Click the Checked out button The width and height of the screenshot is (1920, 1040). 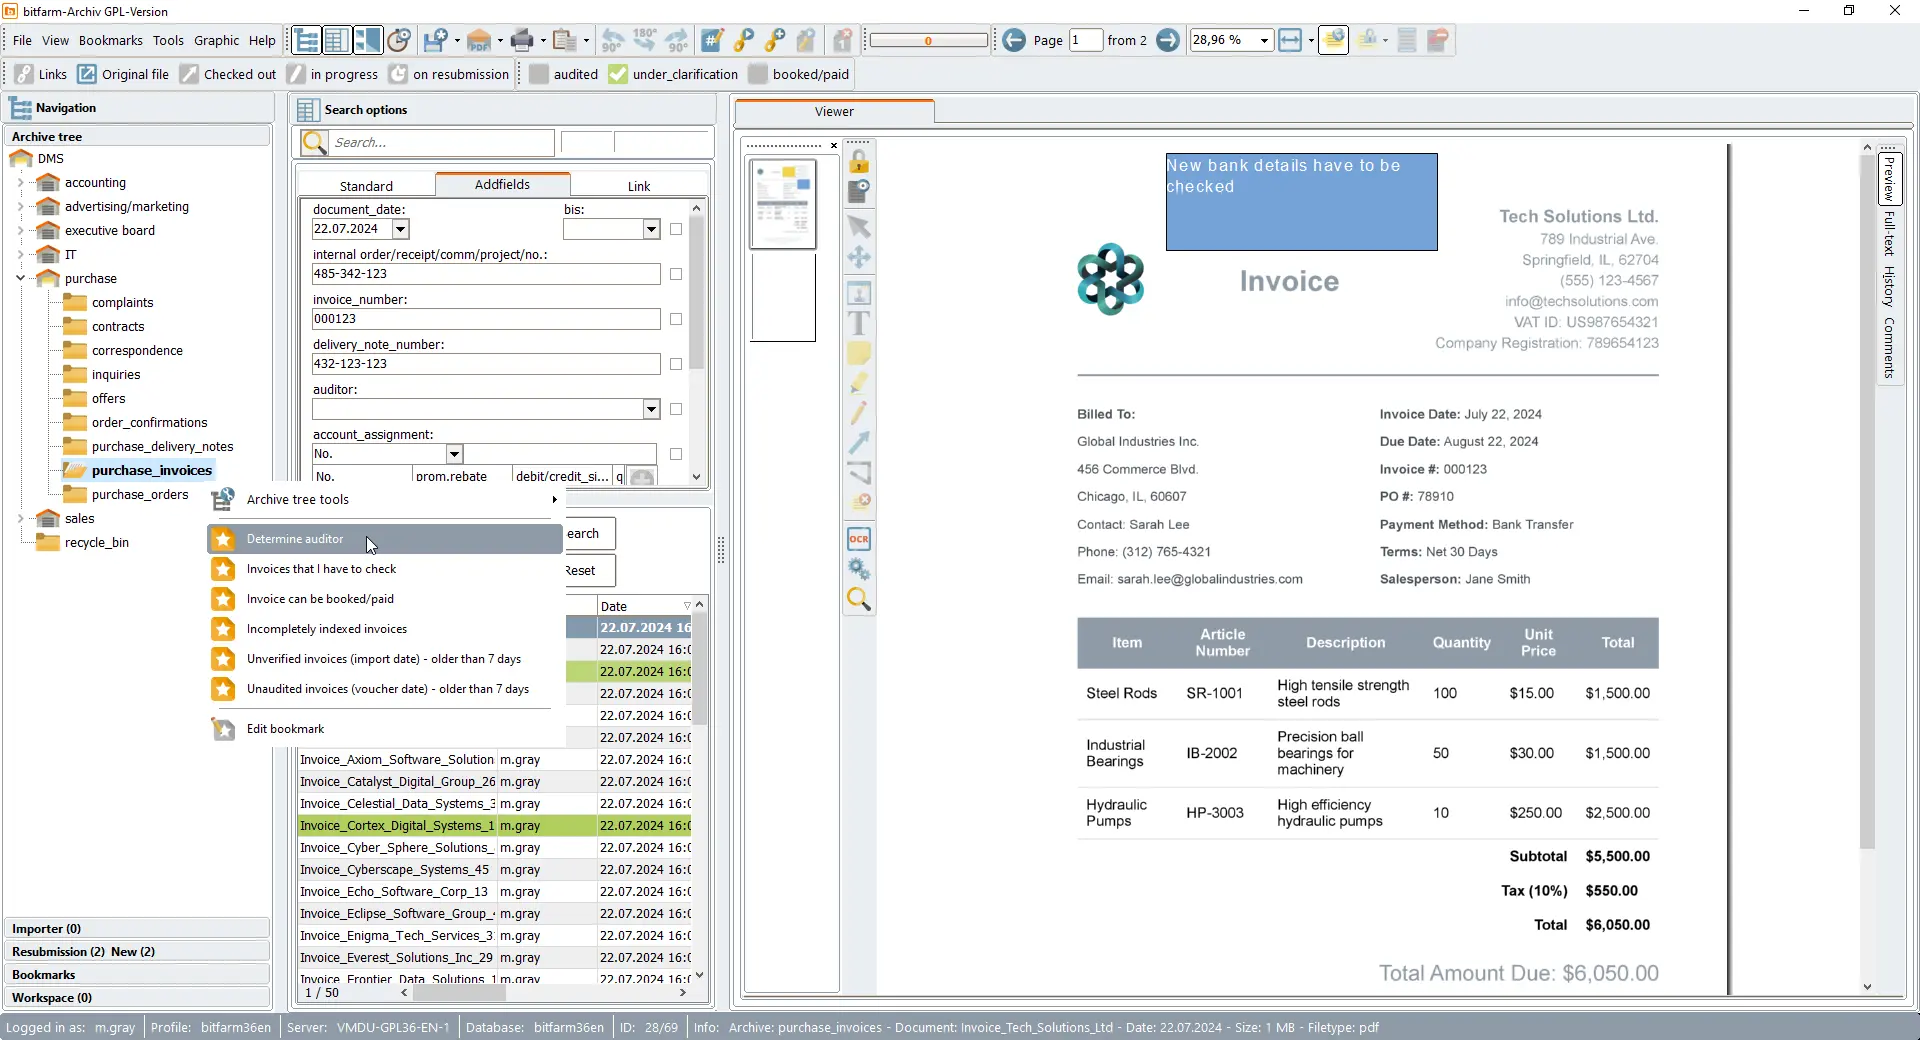tap(227, 74)
